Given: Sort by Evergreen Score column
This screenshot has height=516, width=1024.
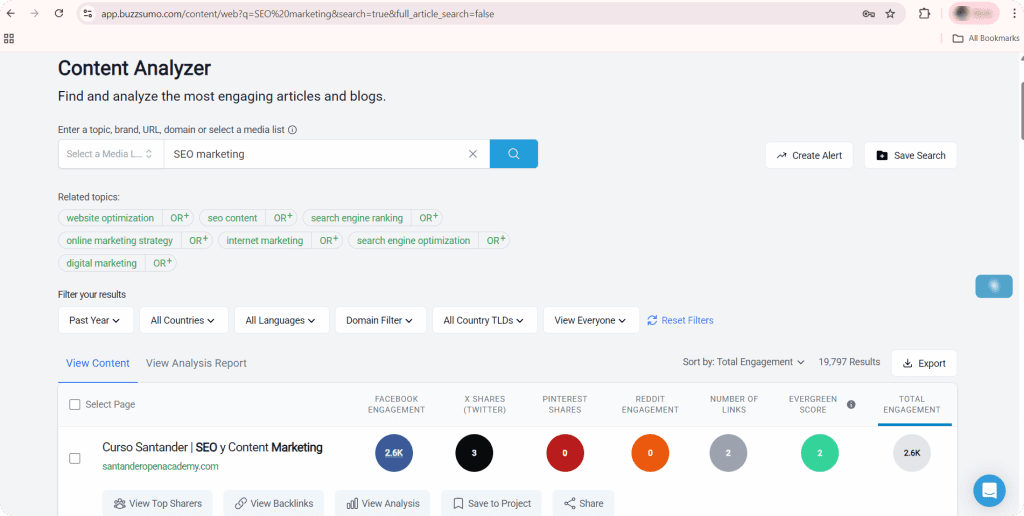Looking at the screenshot, I should [x=812, y=404].
